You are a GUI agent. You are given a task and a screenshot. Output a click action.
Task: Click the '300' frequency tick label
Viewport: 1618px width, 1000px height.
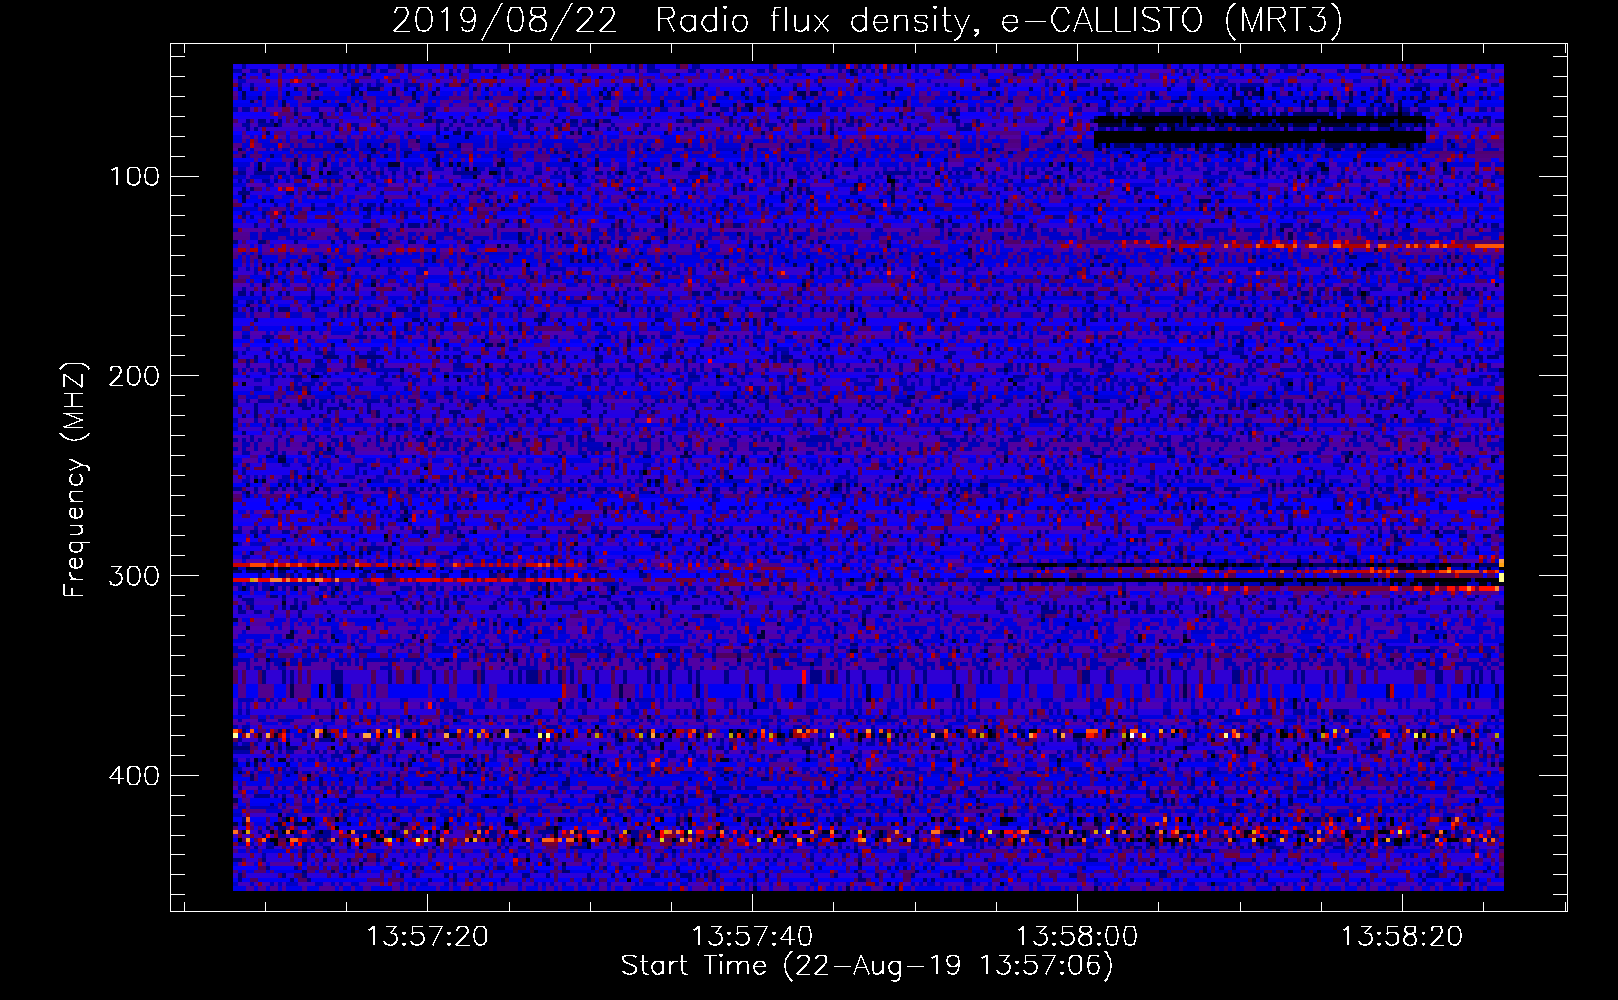(x=135, y=576)
